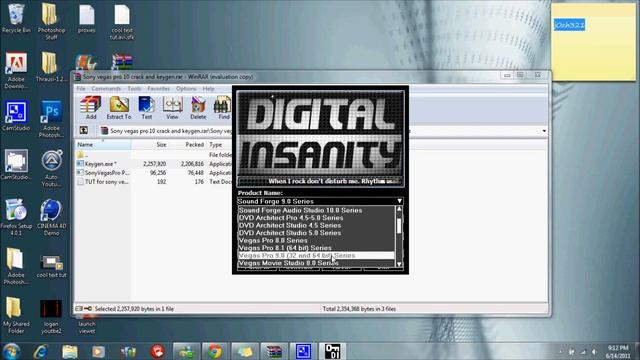Click the down arrow of product list scrollbar
This screenshot has height=360, width=640.
click(399, 264)
